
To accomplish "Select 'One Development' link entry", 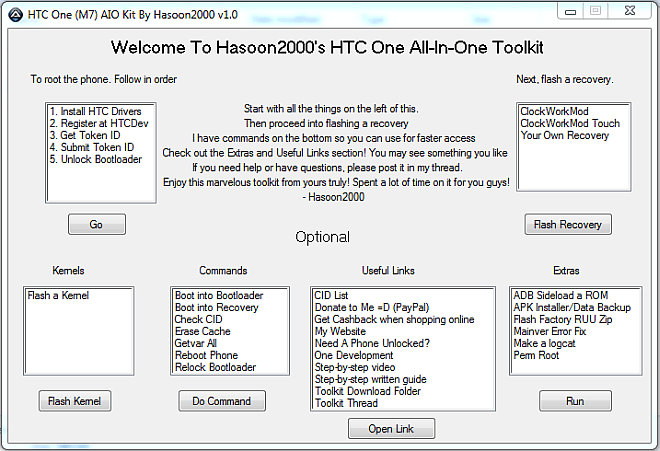I will tap(354, 355).
